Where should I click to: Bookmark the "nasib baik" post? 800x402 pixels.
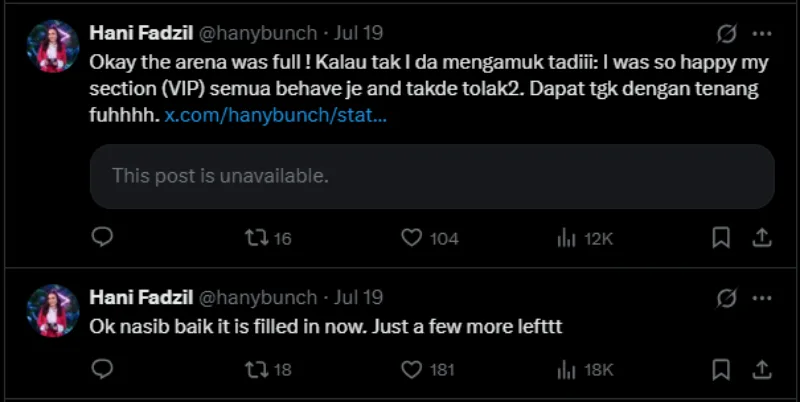(720, 370)
